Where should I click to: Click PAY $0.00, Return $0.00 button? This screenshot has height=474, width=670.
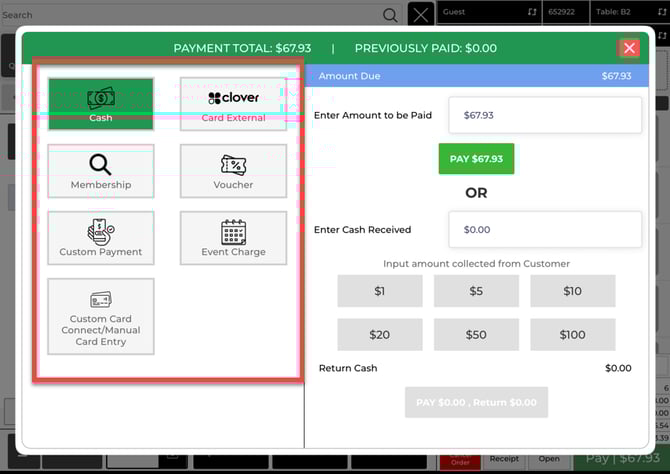(476, 402)
